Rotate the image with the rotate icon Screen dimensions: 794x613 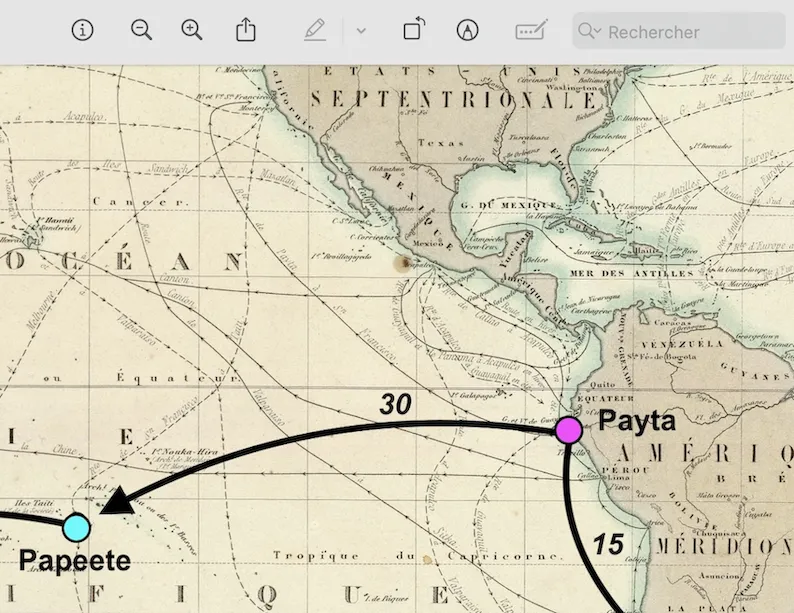point(413,30)
